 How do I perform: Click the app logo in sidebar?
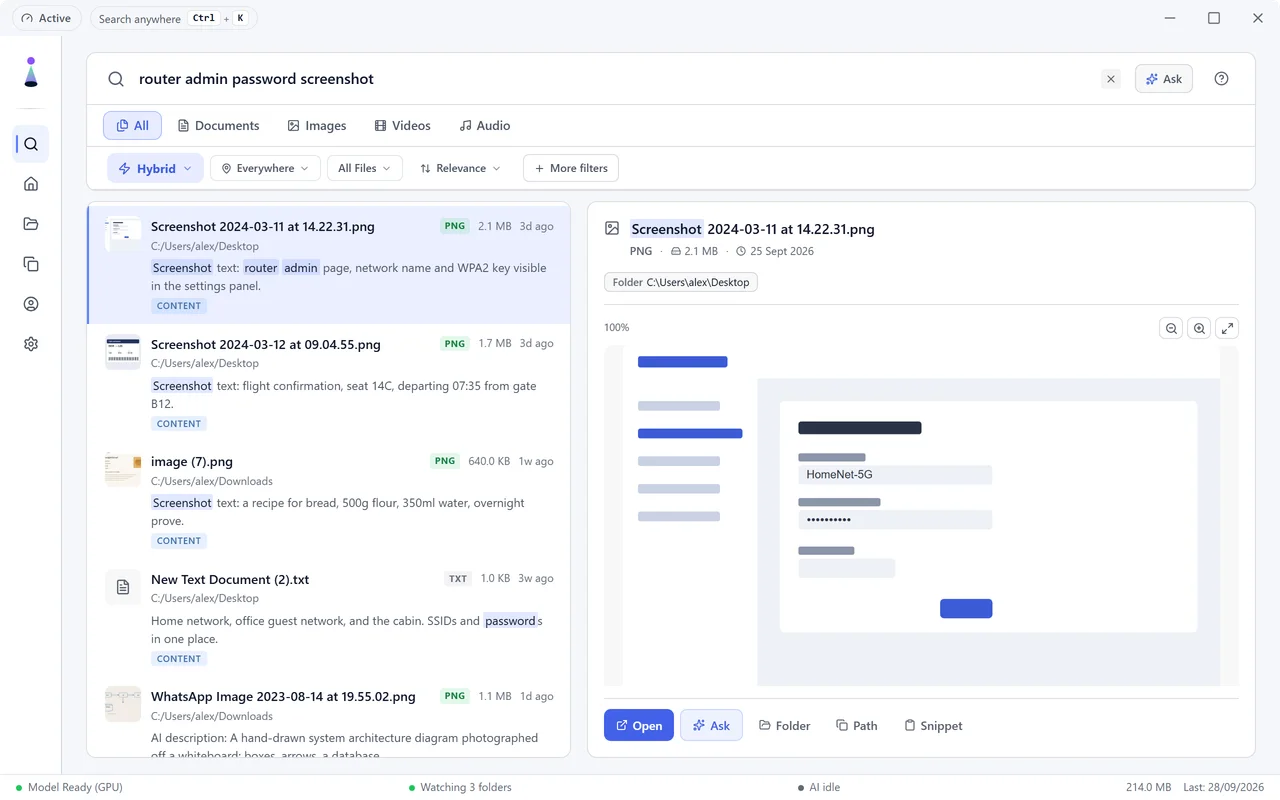(31, 72)
